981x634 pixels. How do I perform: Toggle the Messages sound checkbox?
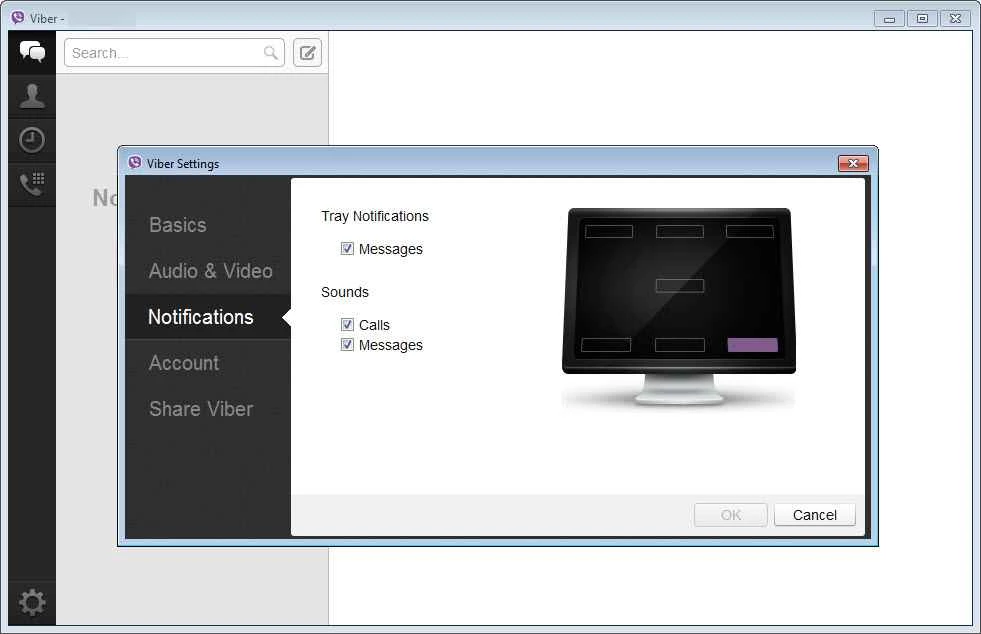(x=347, y=345)
